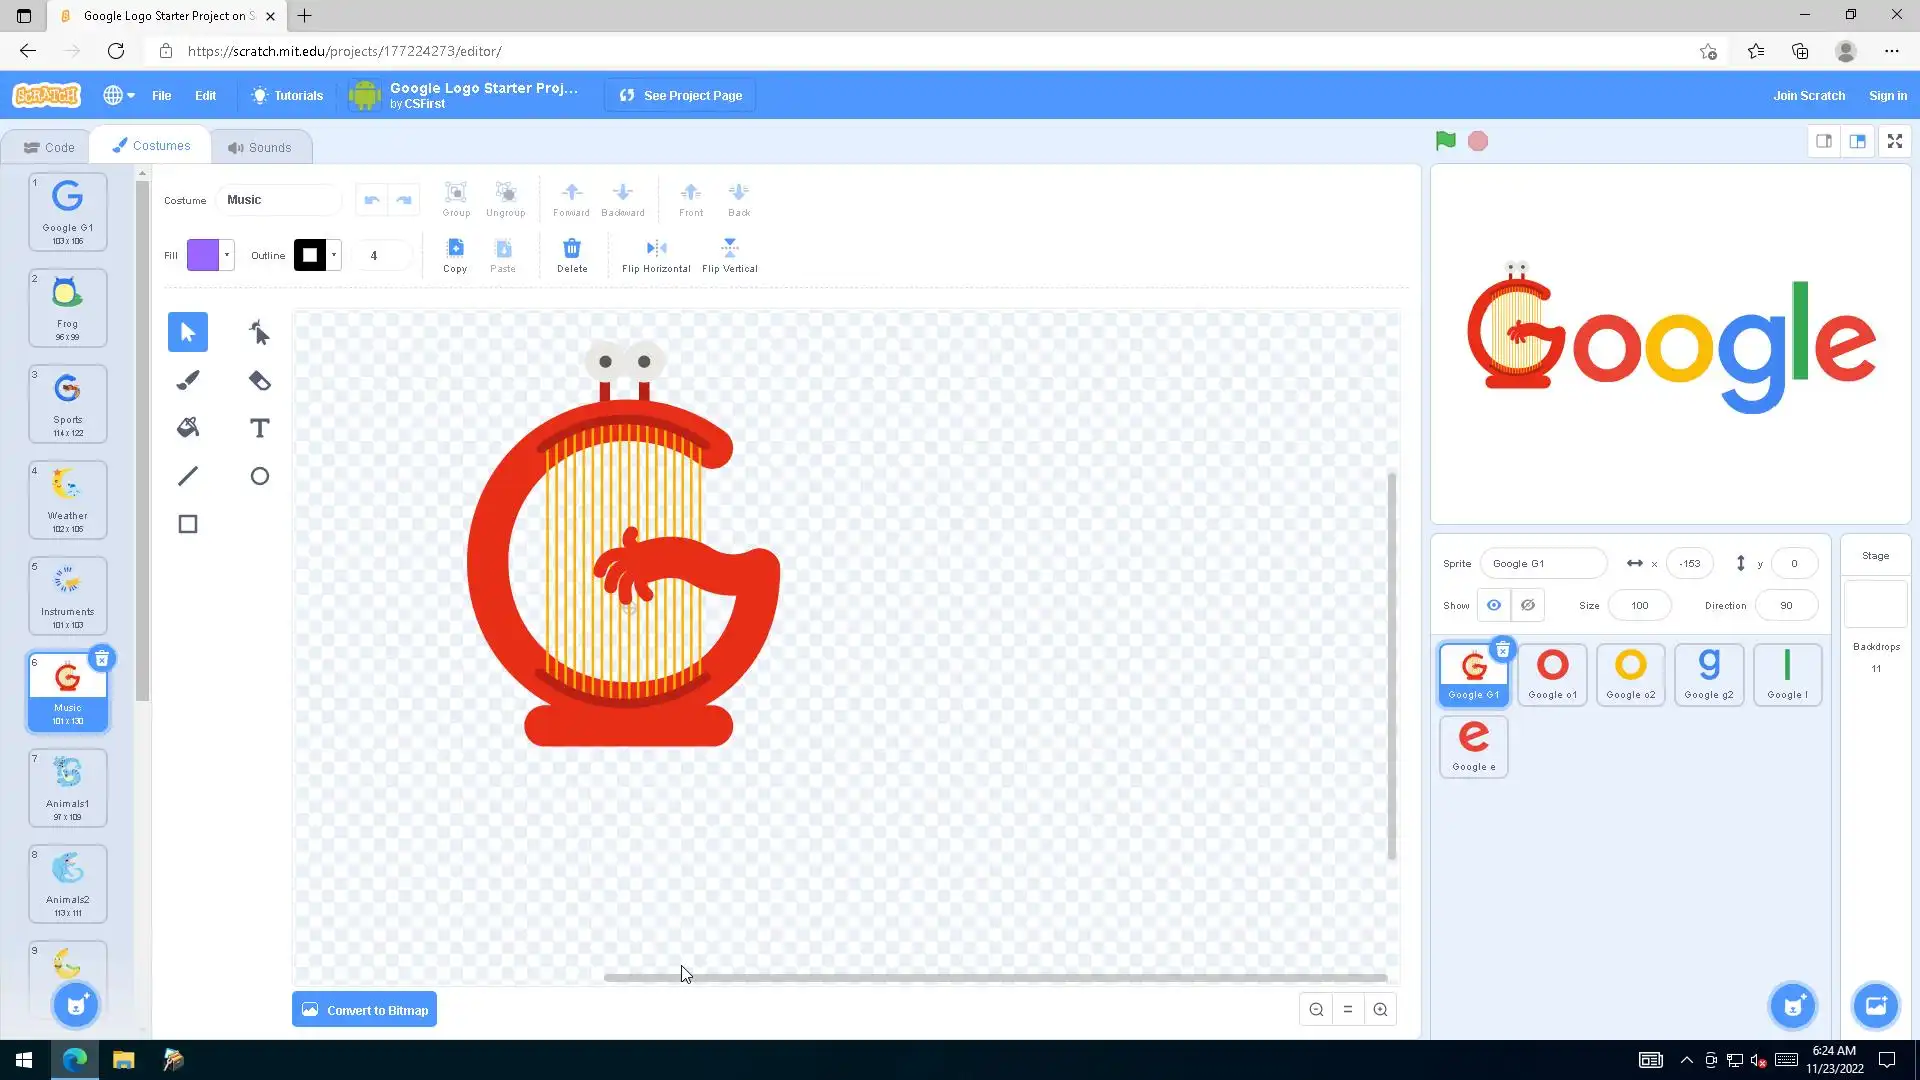Open the File menu

click(x=161, y=95)
